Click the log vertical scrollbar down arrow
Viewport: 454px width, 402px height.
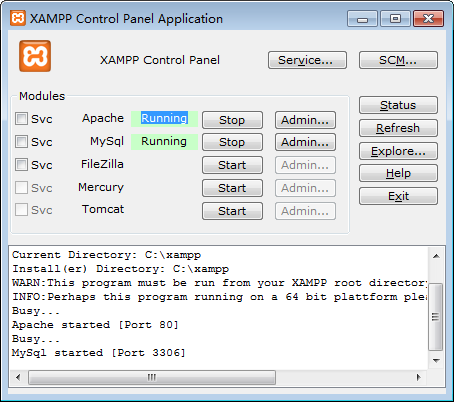(436, 360)
